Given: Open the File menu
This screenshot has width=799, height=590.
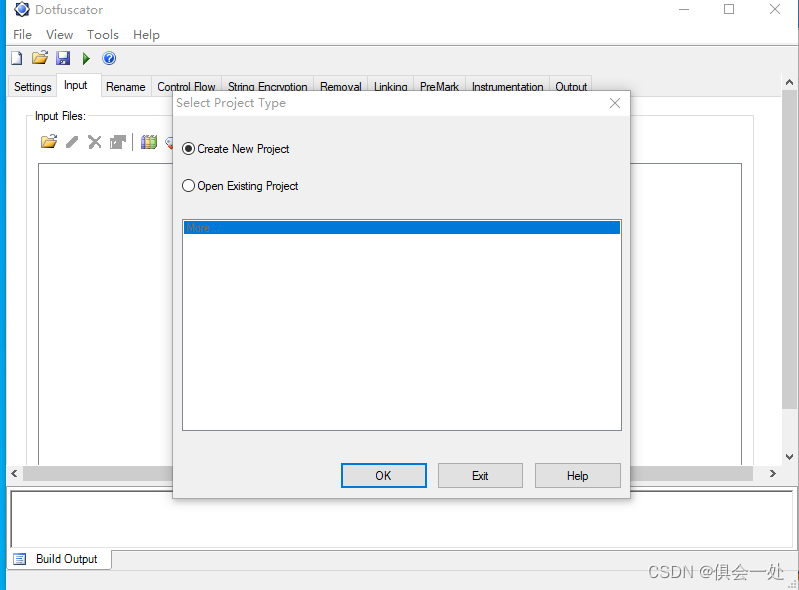Looking at the screenshot, I should tap(22, 35).
